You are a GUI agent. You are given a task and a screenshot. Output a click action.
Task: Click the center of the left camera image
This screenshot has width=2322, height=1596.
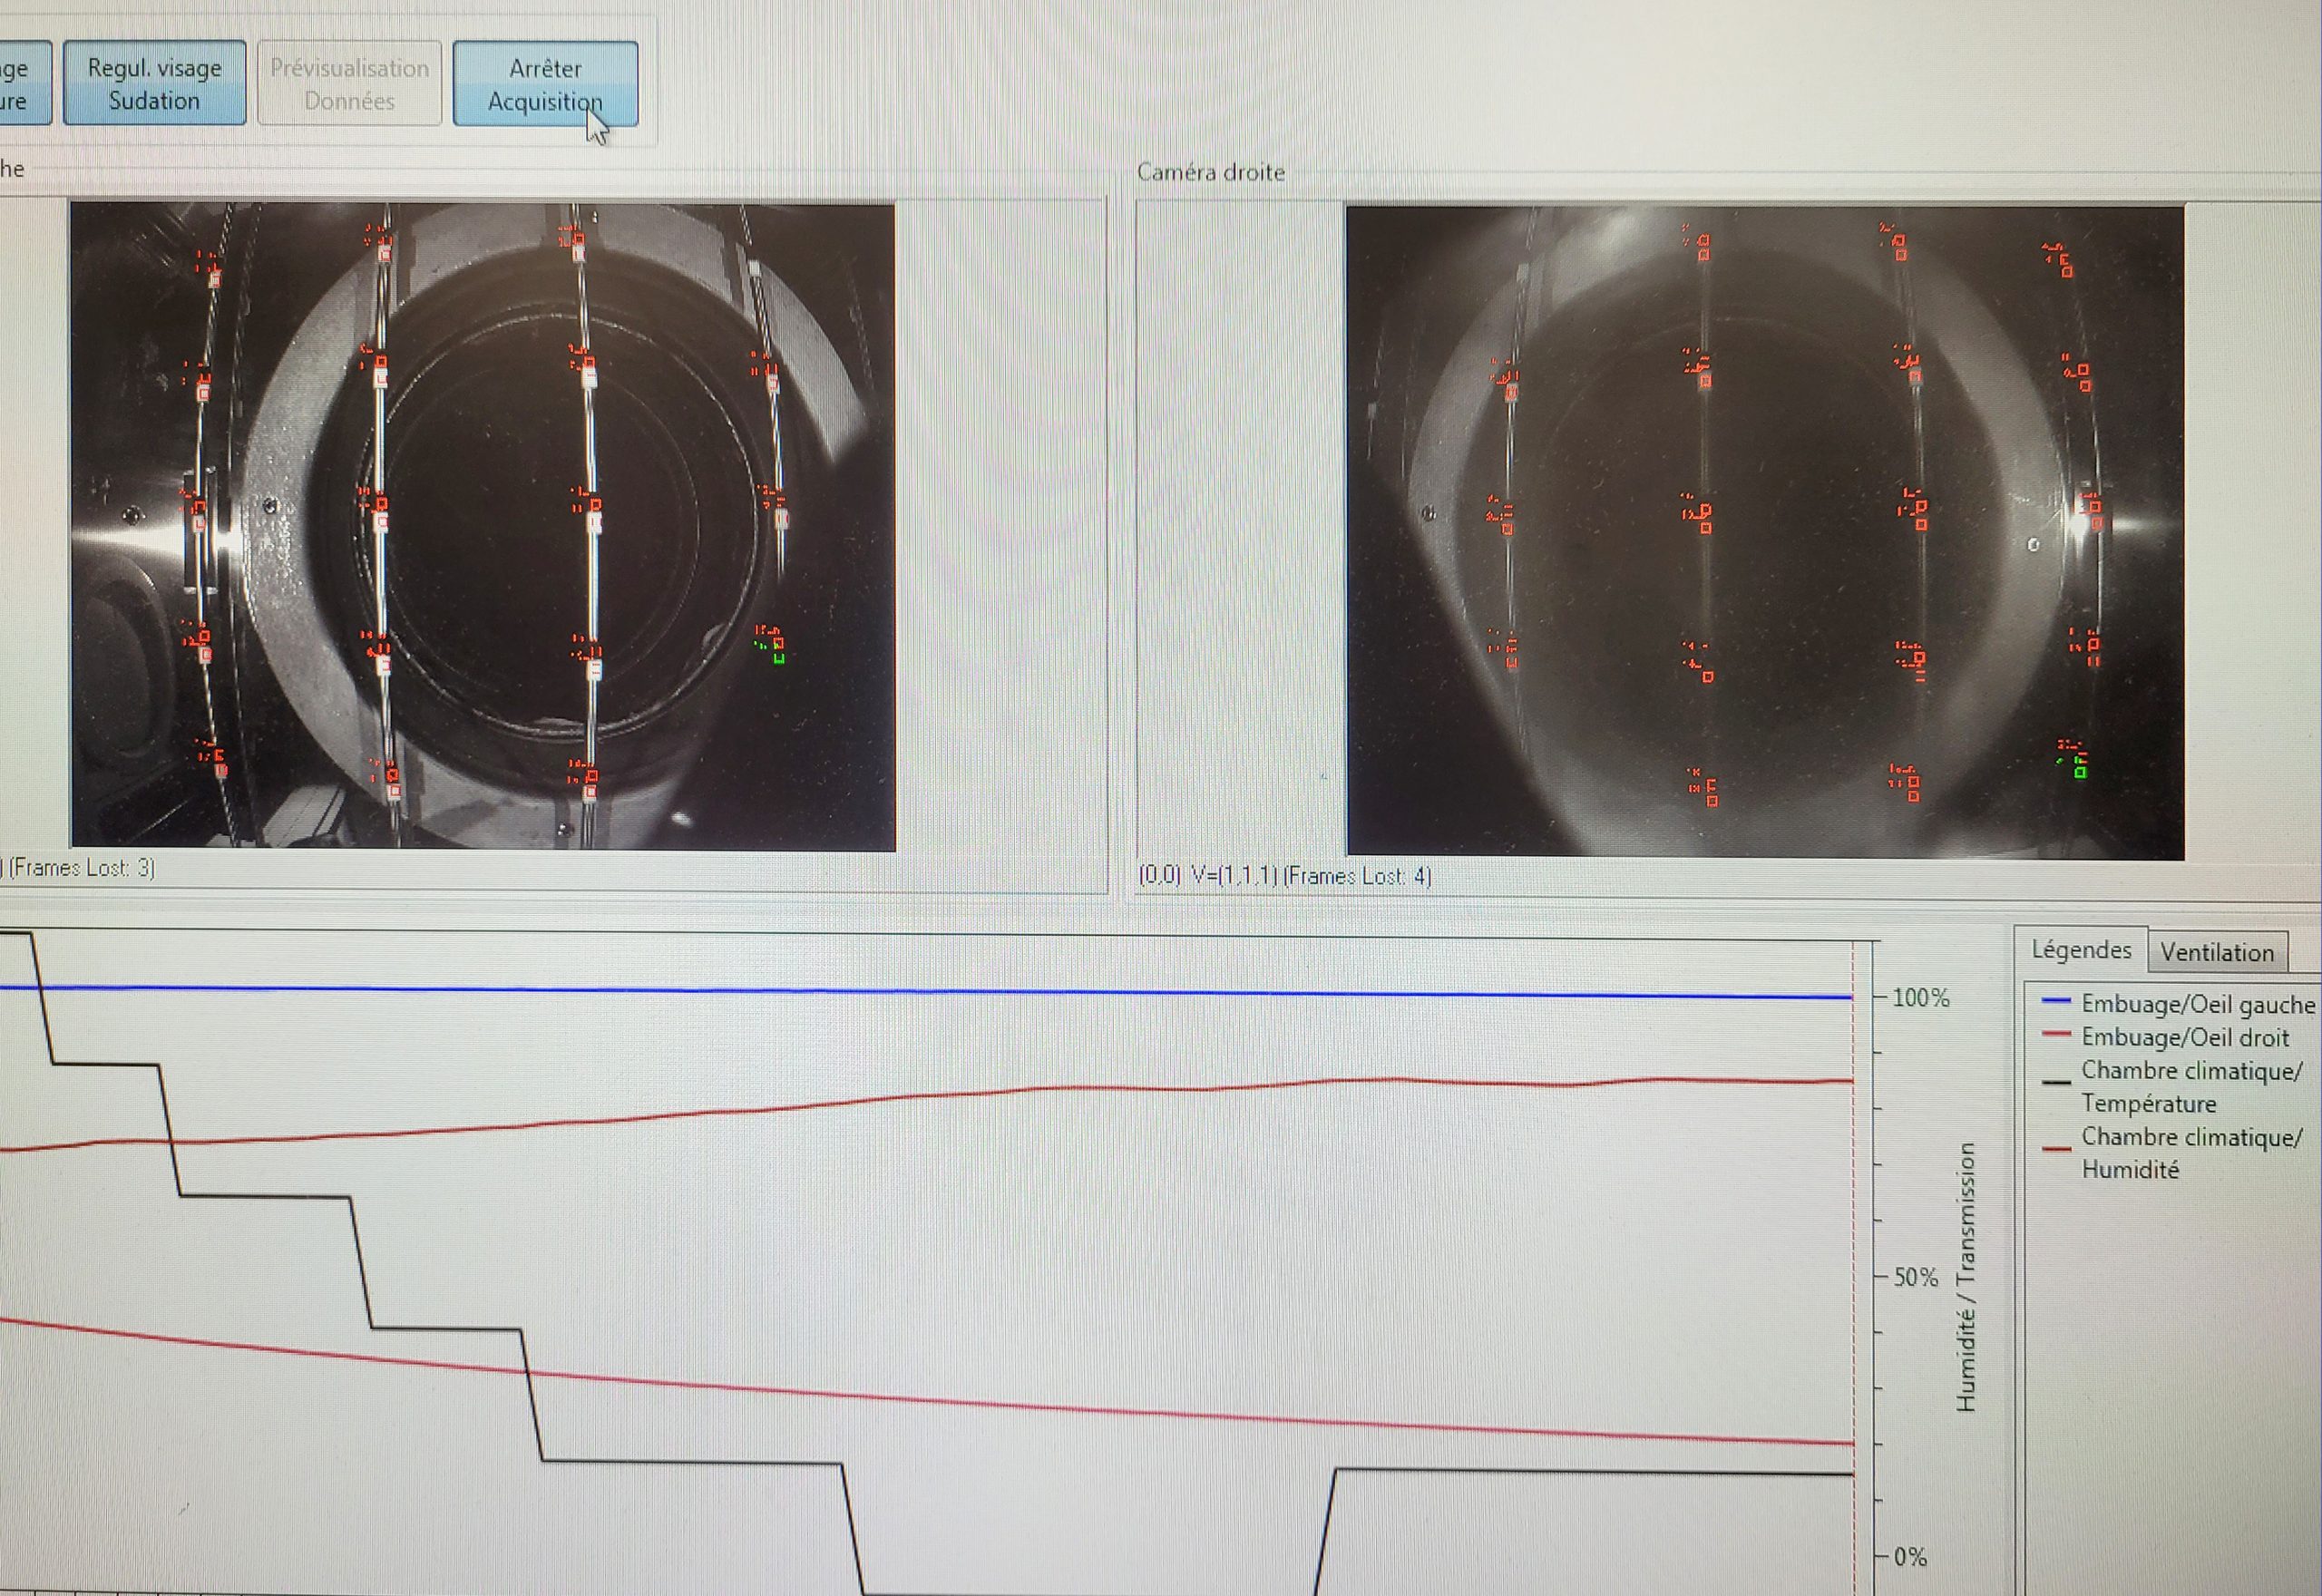[x=483, y=527]
